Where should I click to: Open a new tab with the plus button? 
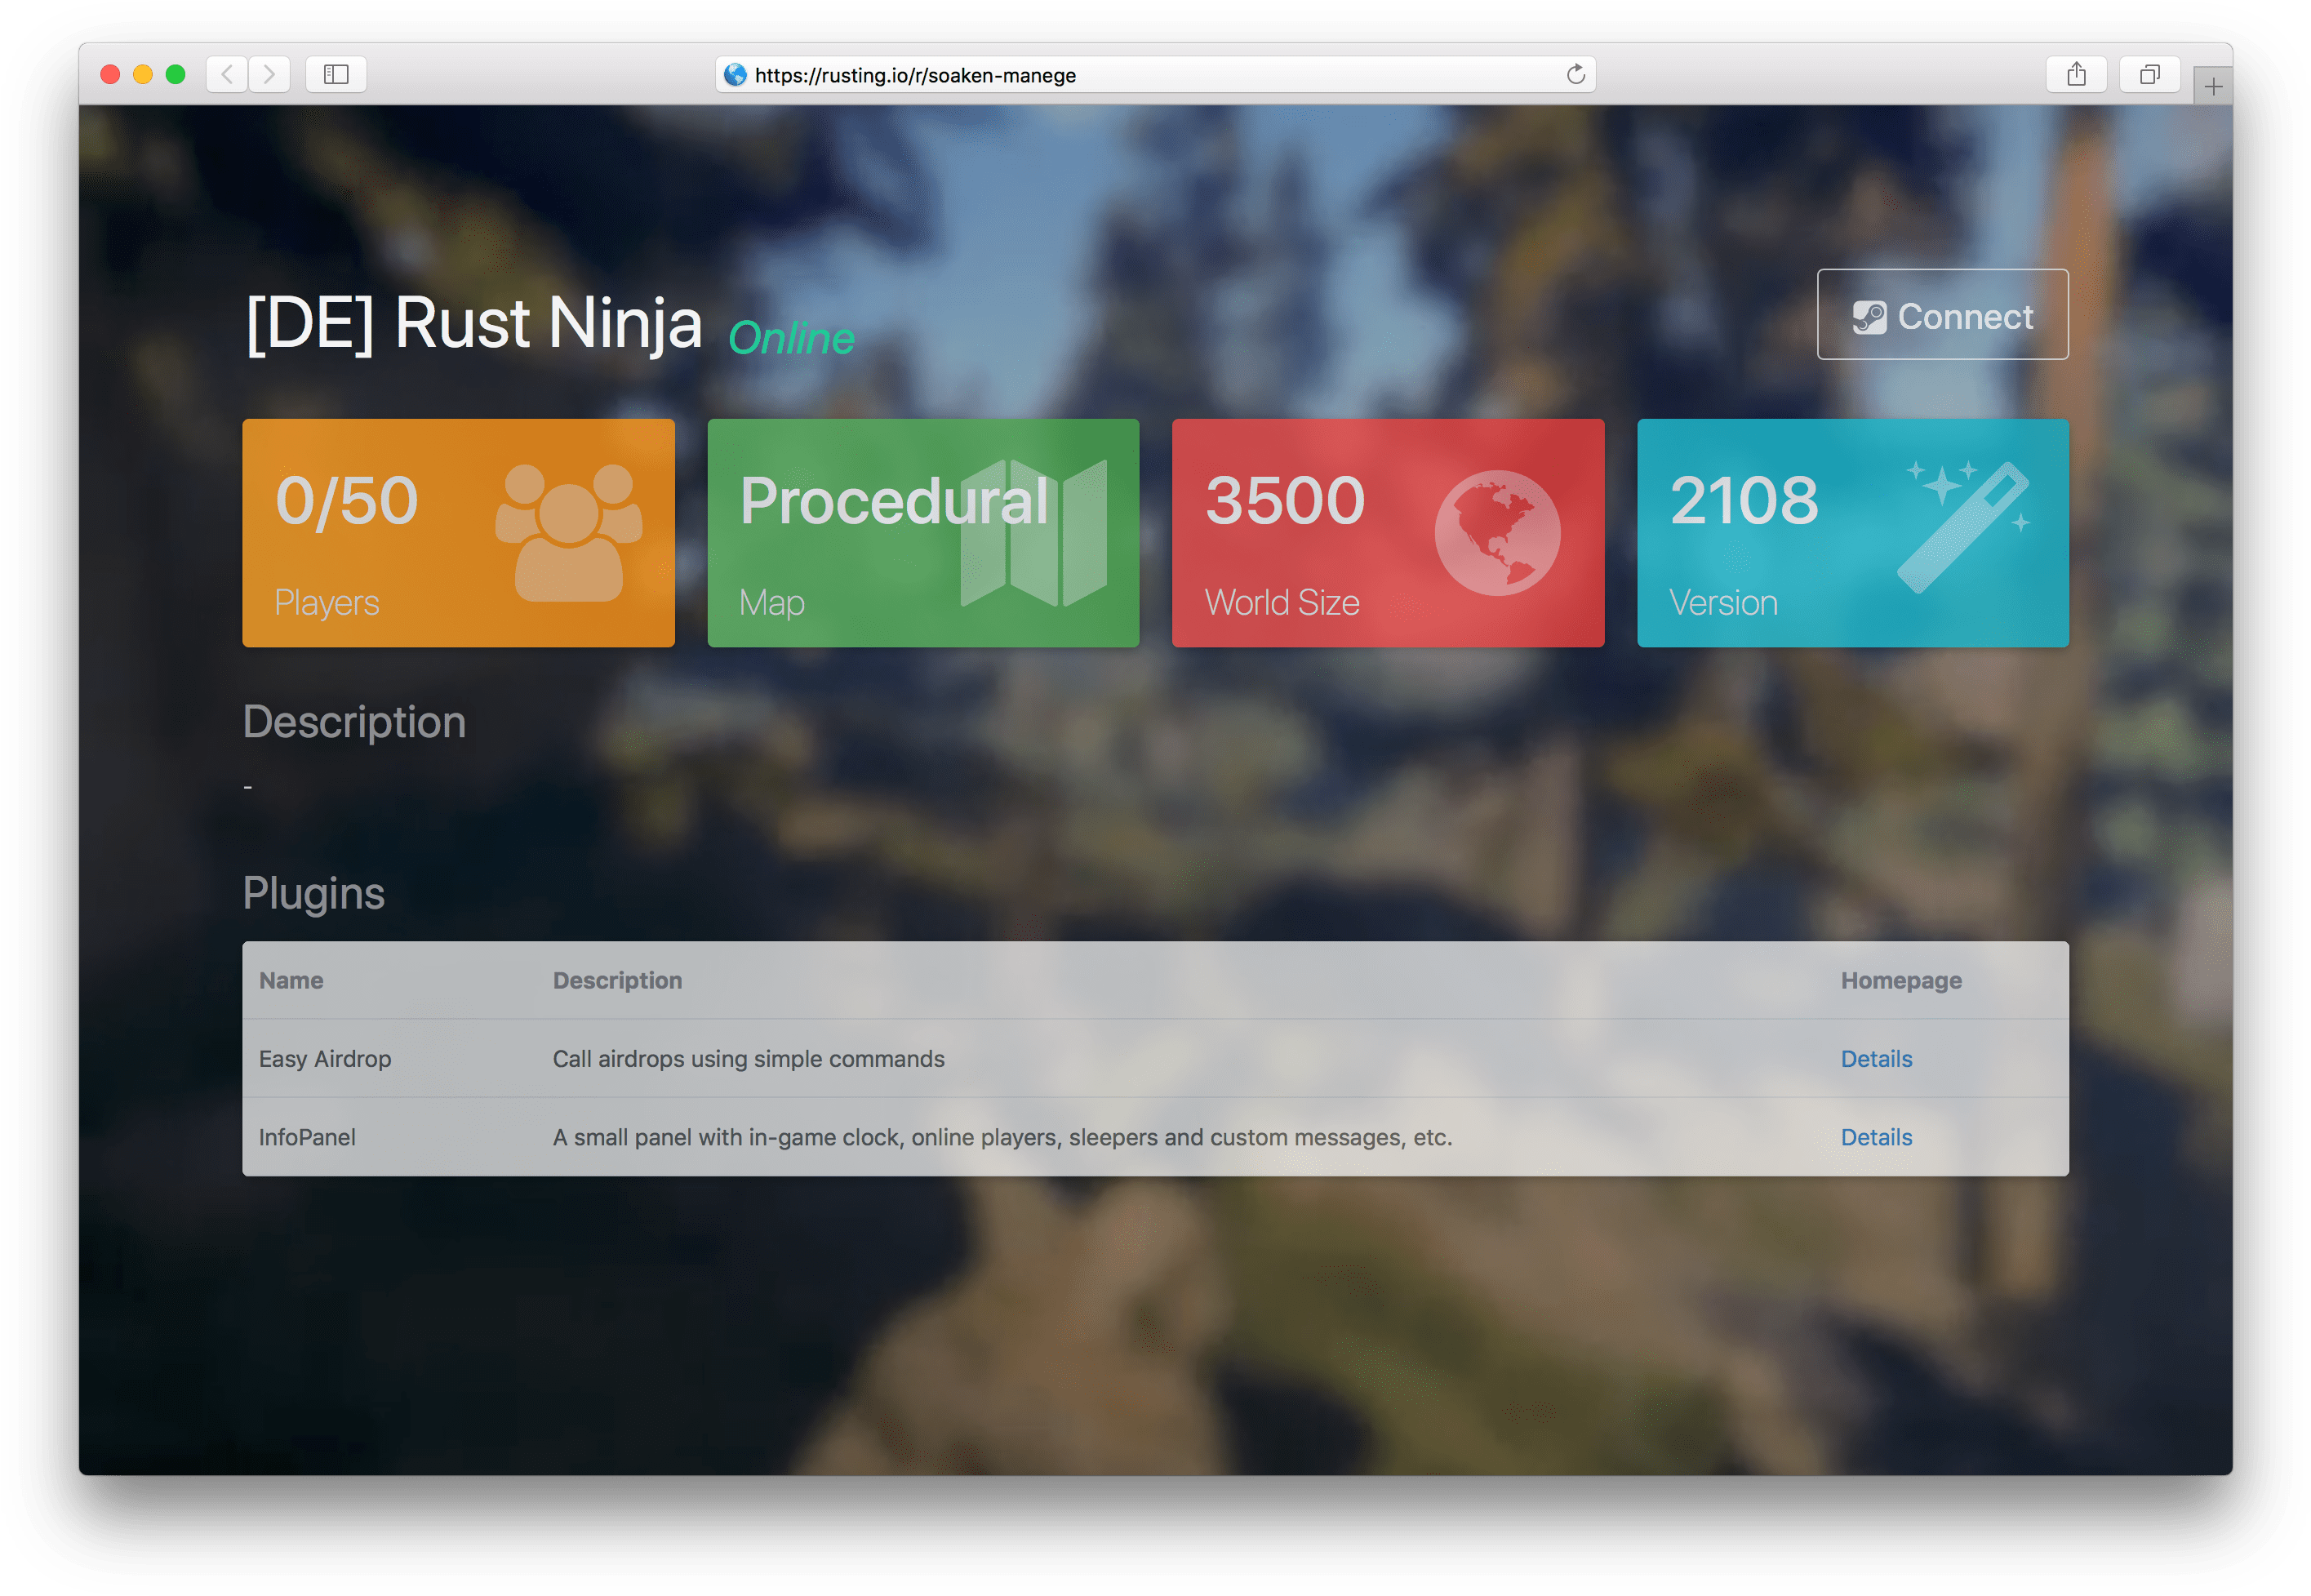tap(2213, 84)
